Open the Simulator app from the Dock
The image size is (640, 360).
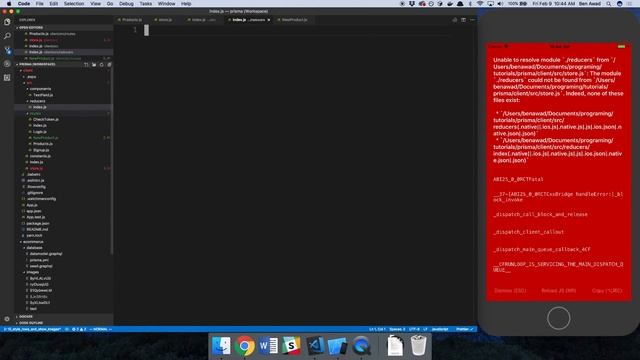338,346
